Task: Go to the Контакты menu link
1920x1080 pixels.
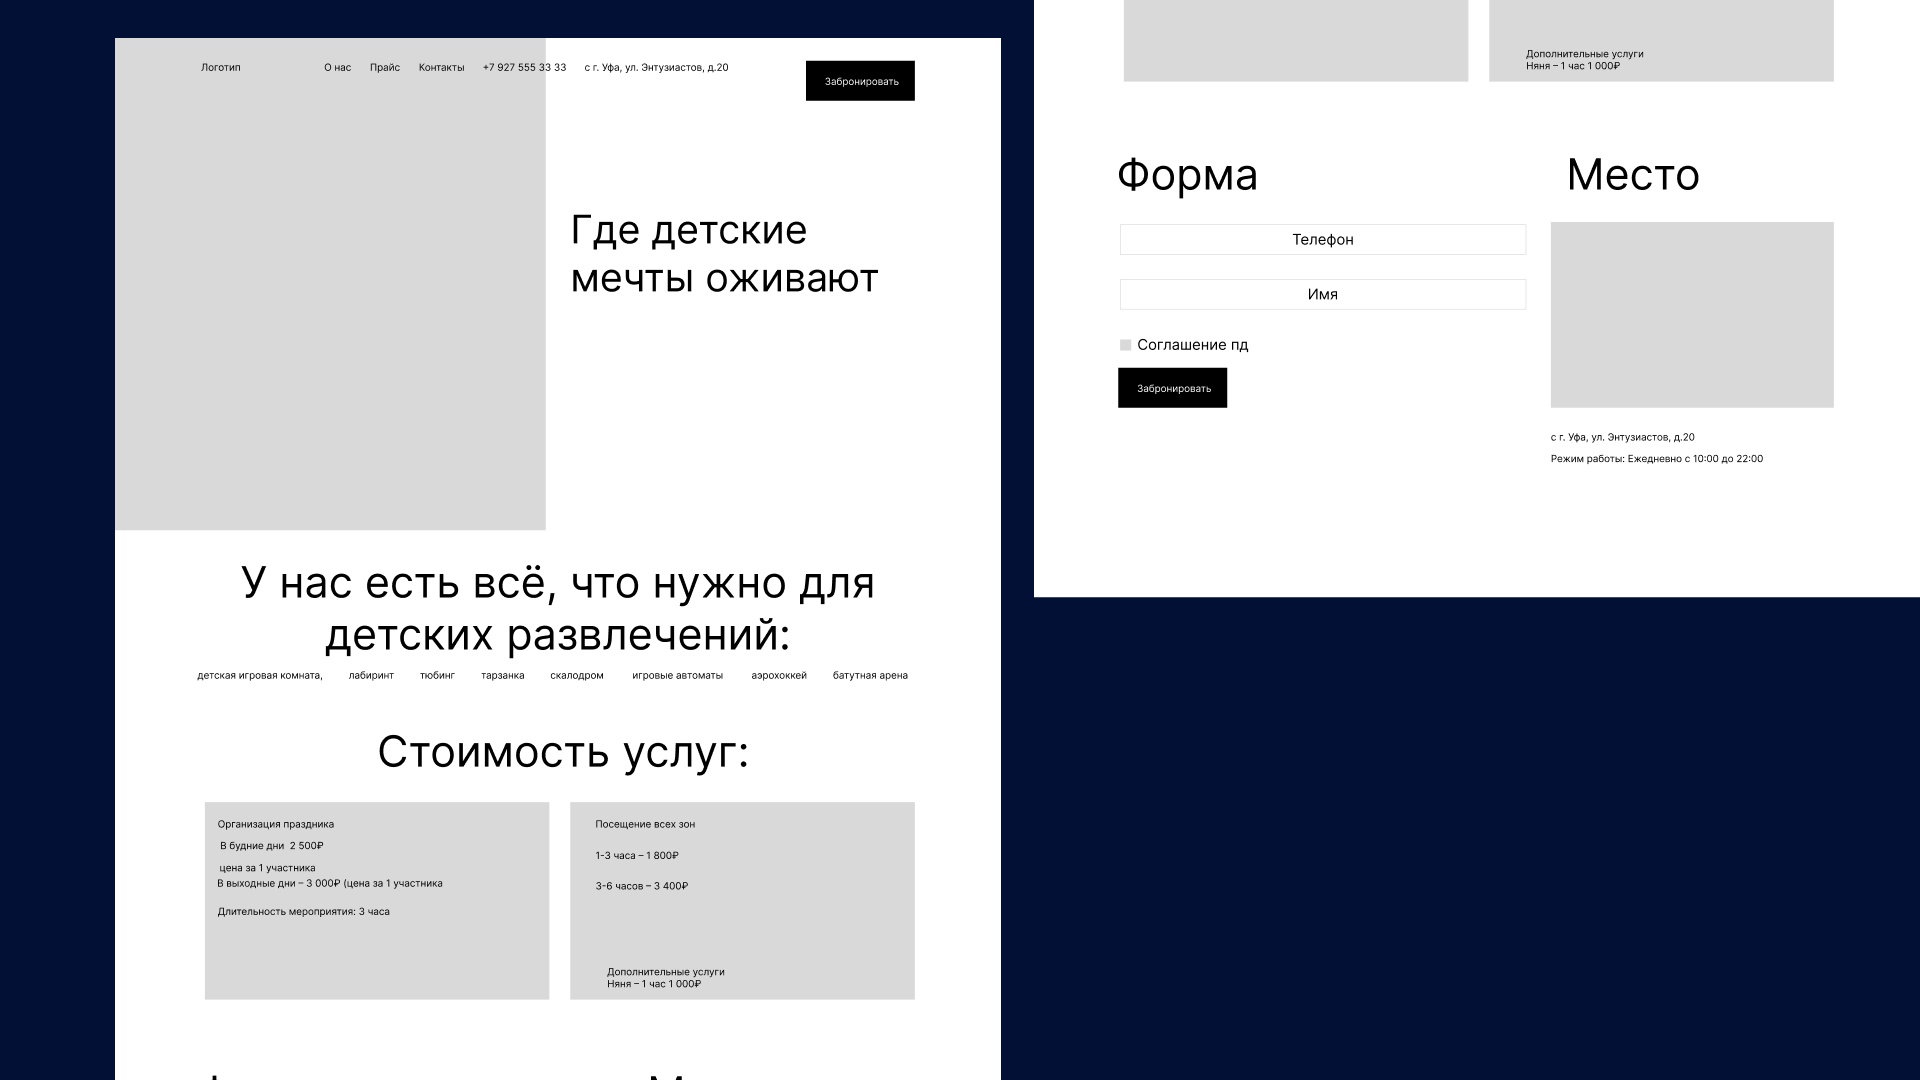Action: [441, 68]
